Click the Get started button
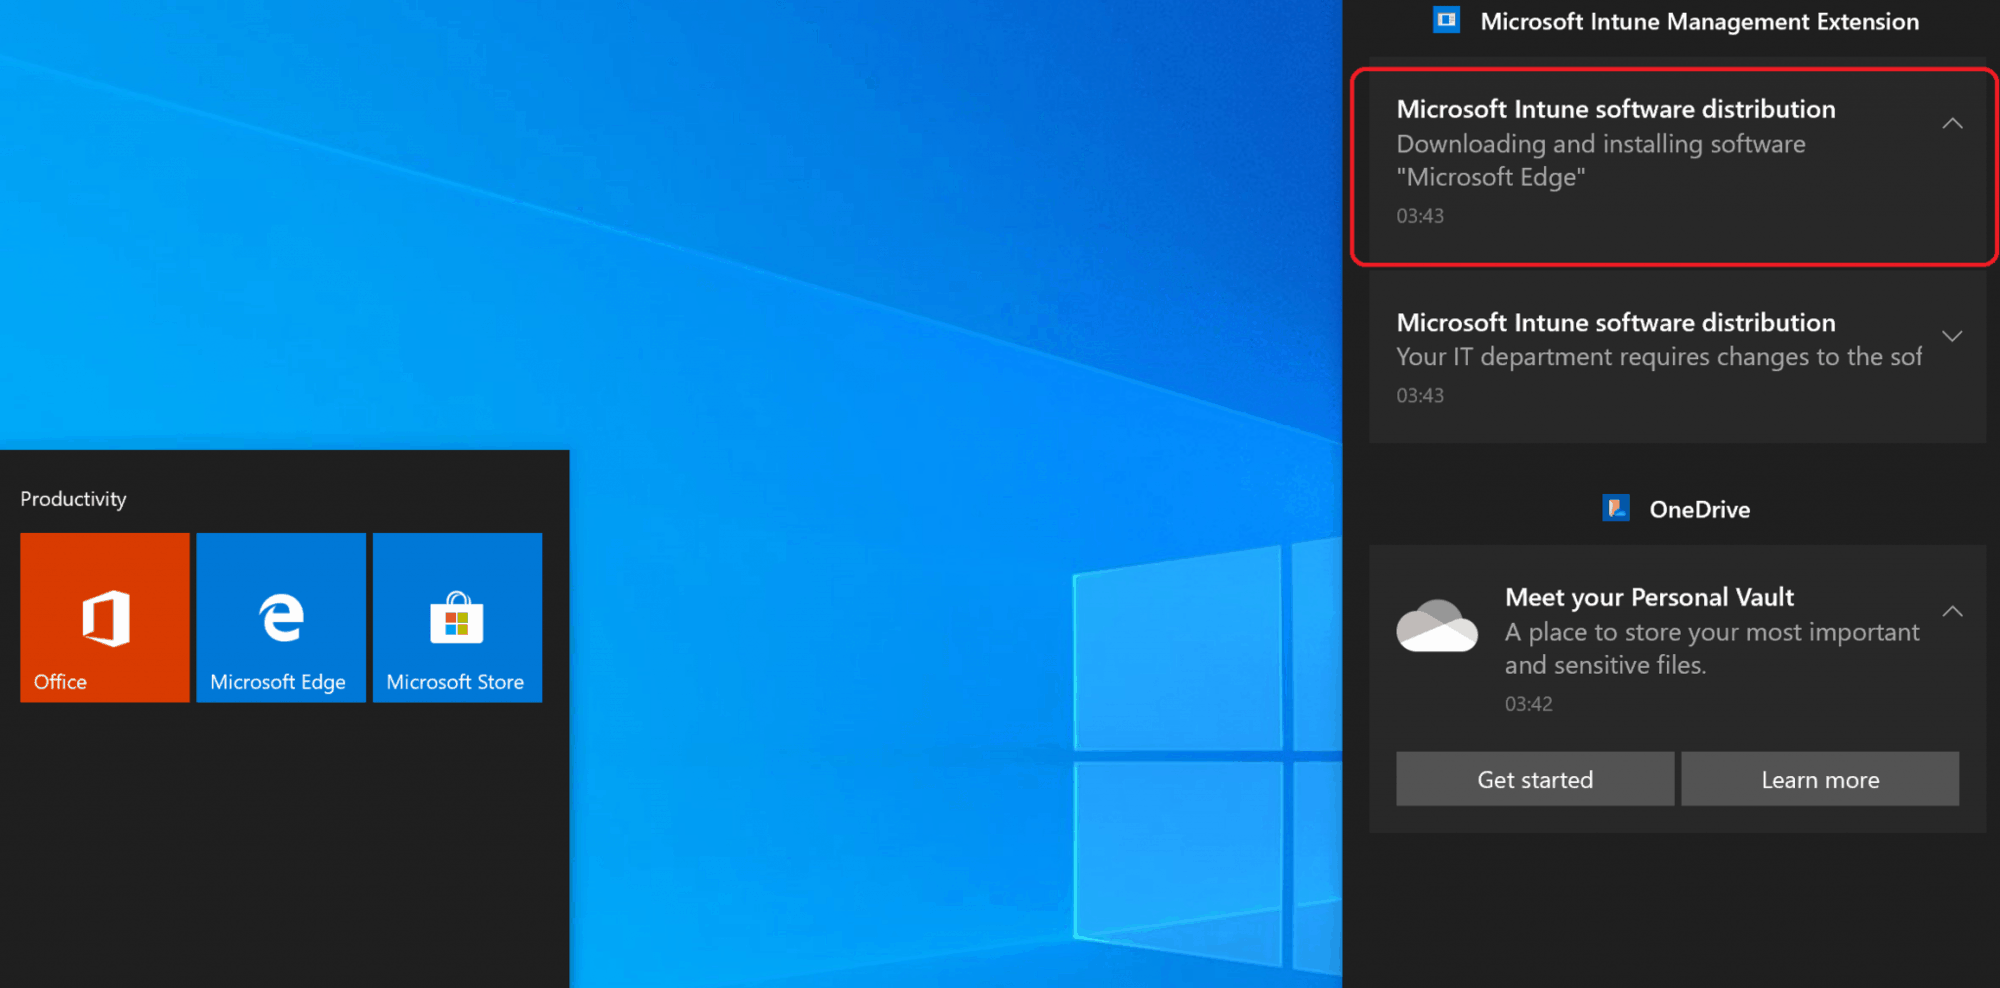Screen dimensions: 2000x988 coord(1535,779)
